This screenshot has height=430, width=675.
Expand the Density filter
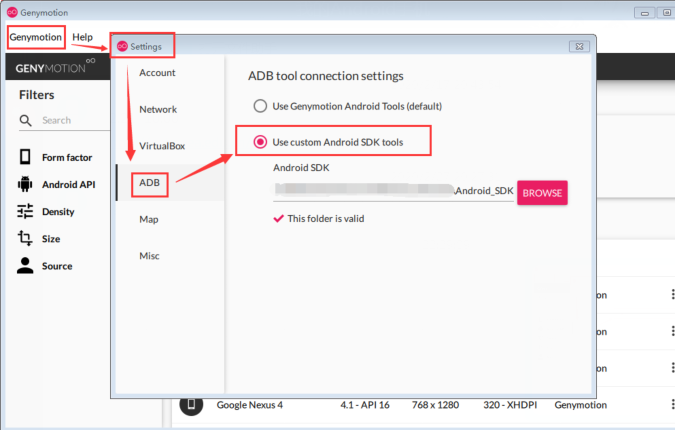coord(58,212)
